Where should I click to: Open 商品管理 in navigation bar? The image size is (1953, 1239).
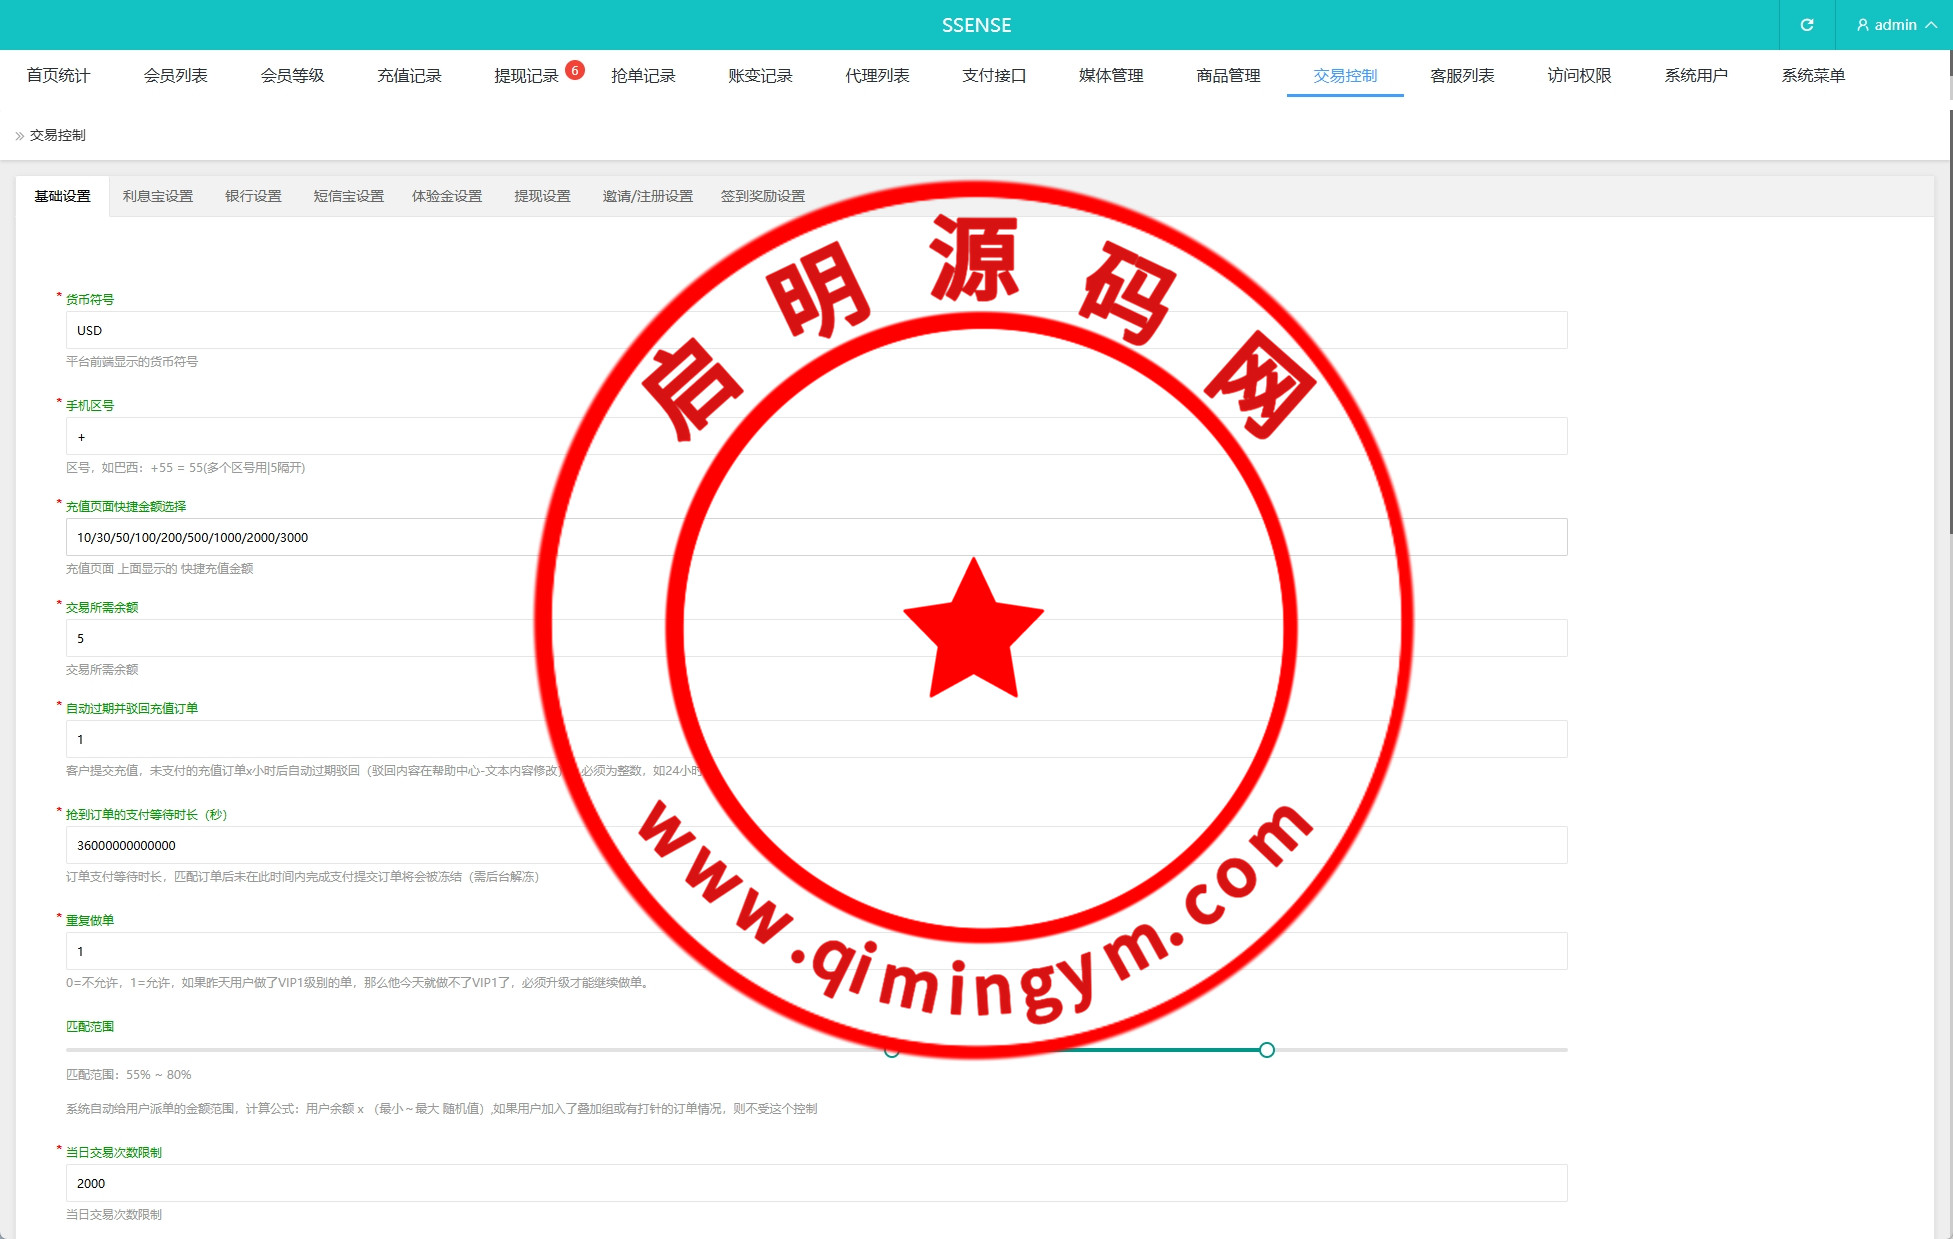pos(1228,76)
